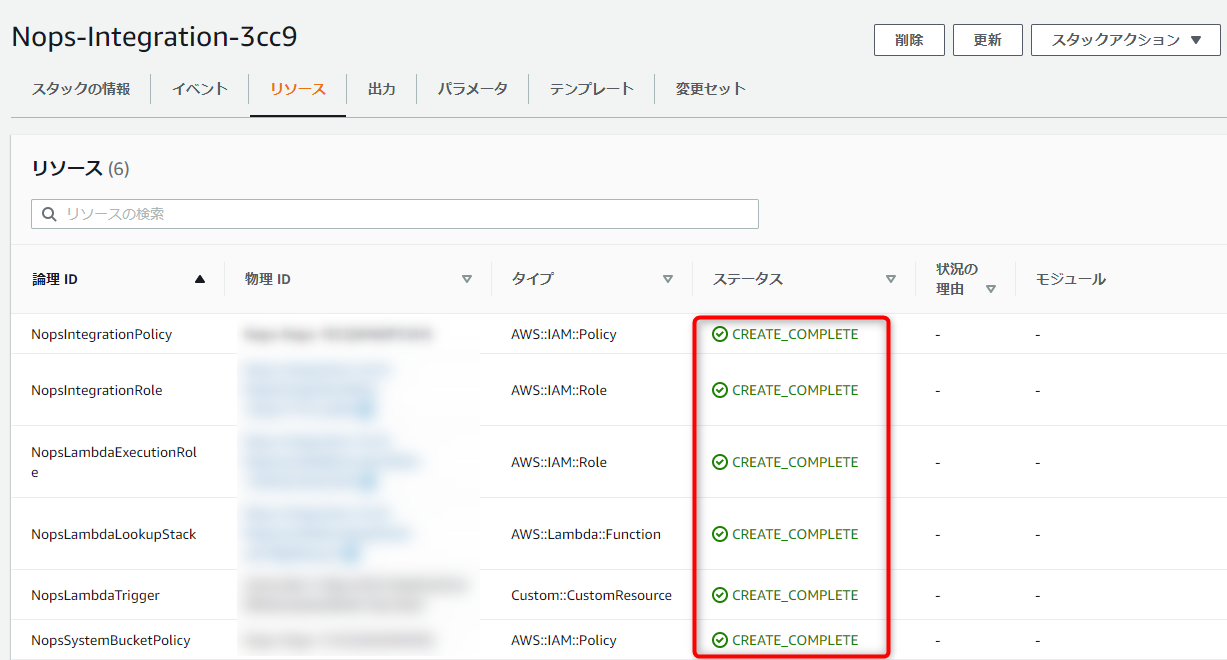Click the 更新 button
The image size is (1227, 660).
coord(988,40)
